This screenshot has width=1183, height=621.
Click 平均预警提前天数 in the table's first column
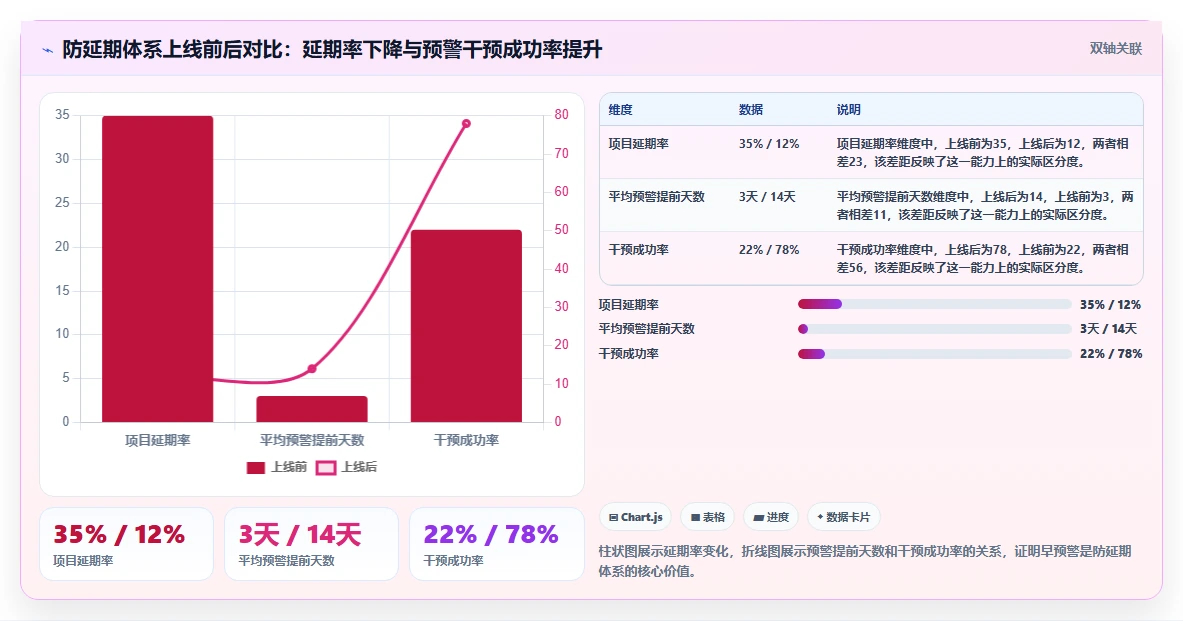click(x=656, y=196)
